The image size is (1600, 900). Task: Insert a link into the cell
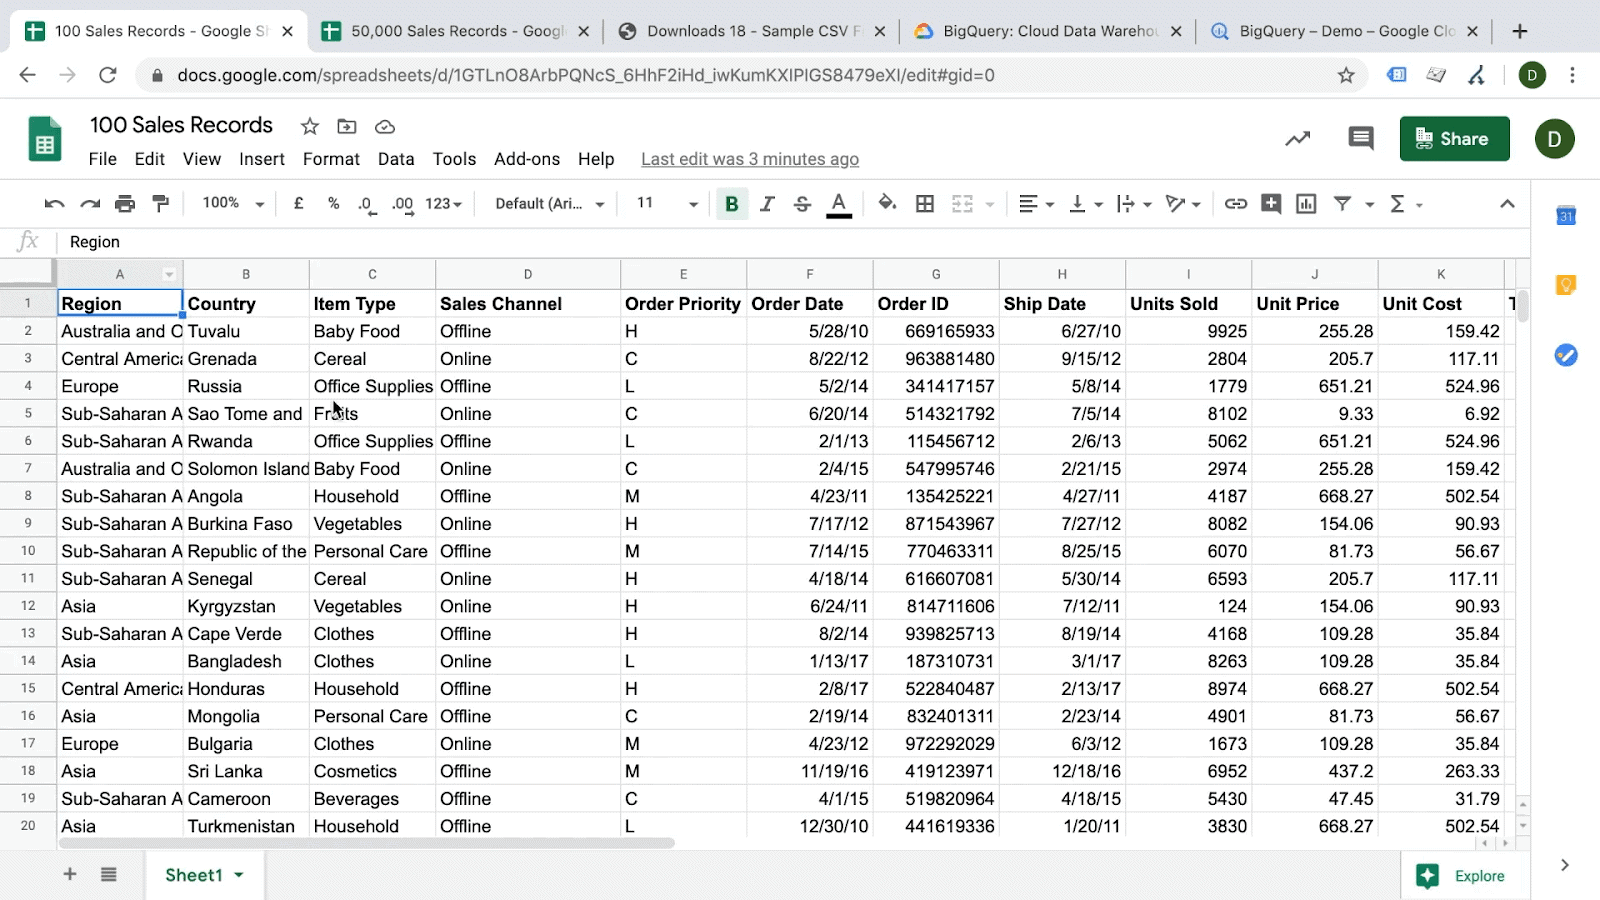(x=1236, y=203)
